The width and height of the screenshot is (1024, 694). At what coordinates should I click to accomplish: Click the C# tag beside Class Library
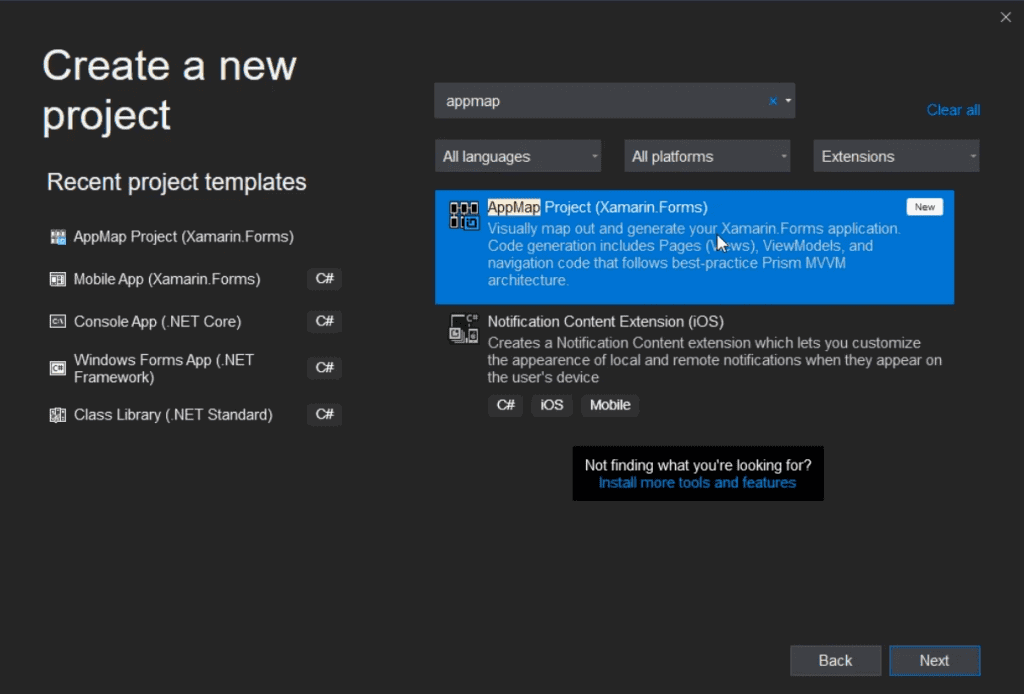[x=325, y=415]
